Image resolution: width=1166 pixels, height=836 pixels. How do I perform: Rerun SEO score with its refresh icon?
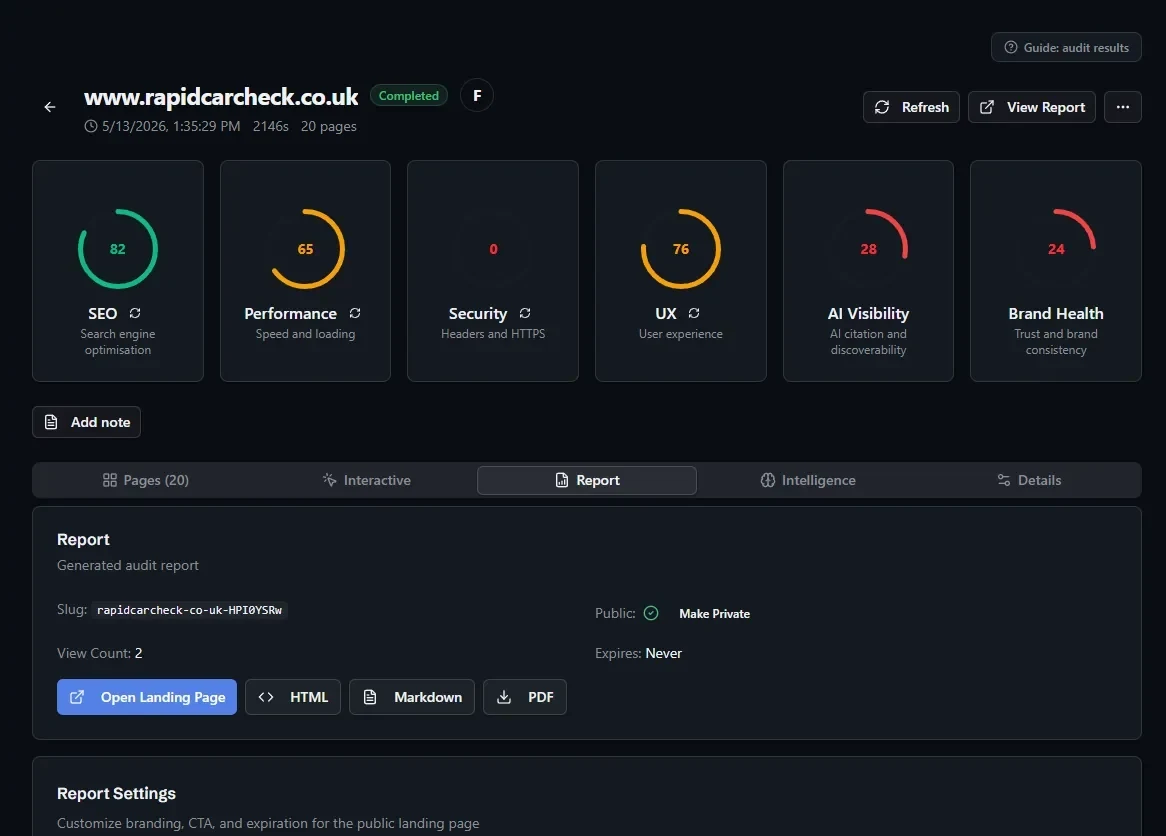coord(135,313)
